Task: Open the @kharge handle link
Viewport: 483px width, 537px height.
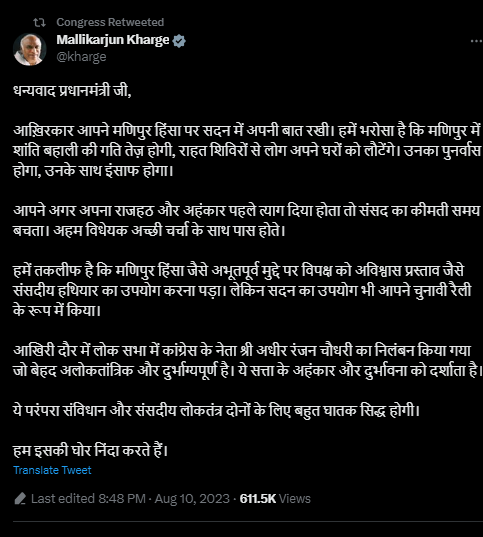Action: (81, 57)
